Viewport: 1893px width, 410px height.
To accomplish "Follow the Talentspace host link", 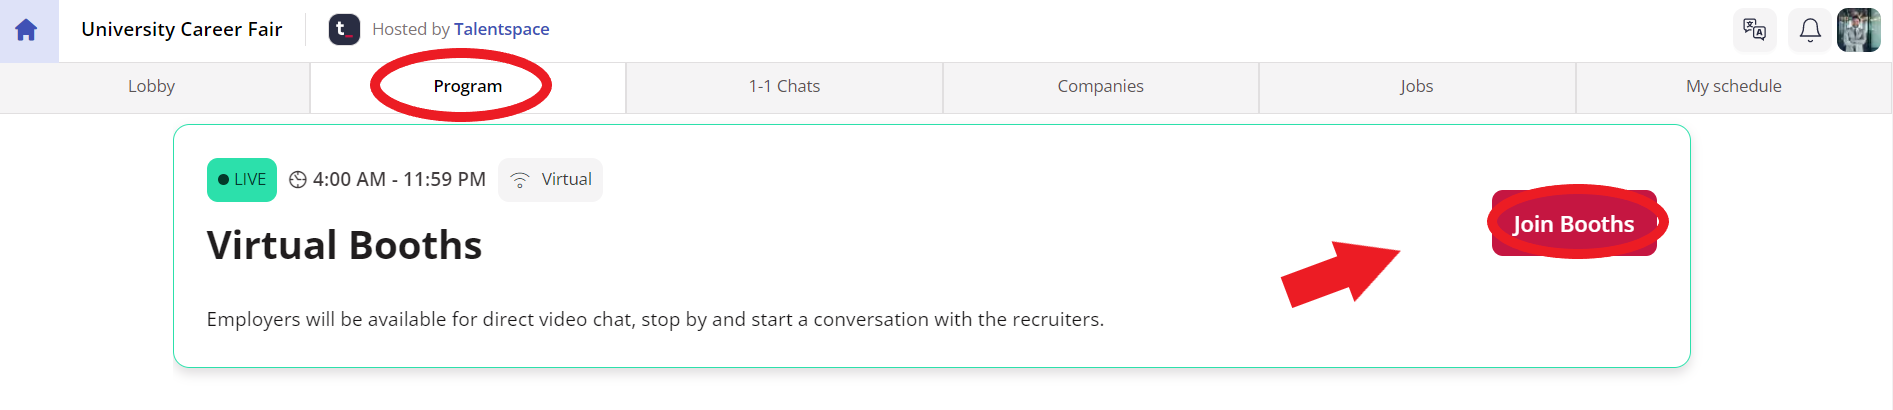I will point(502,29).
